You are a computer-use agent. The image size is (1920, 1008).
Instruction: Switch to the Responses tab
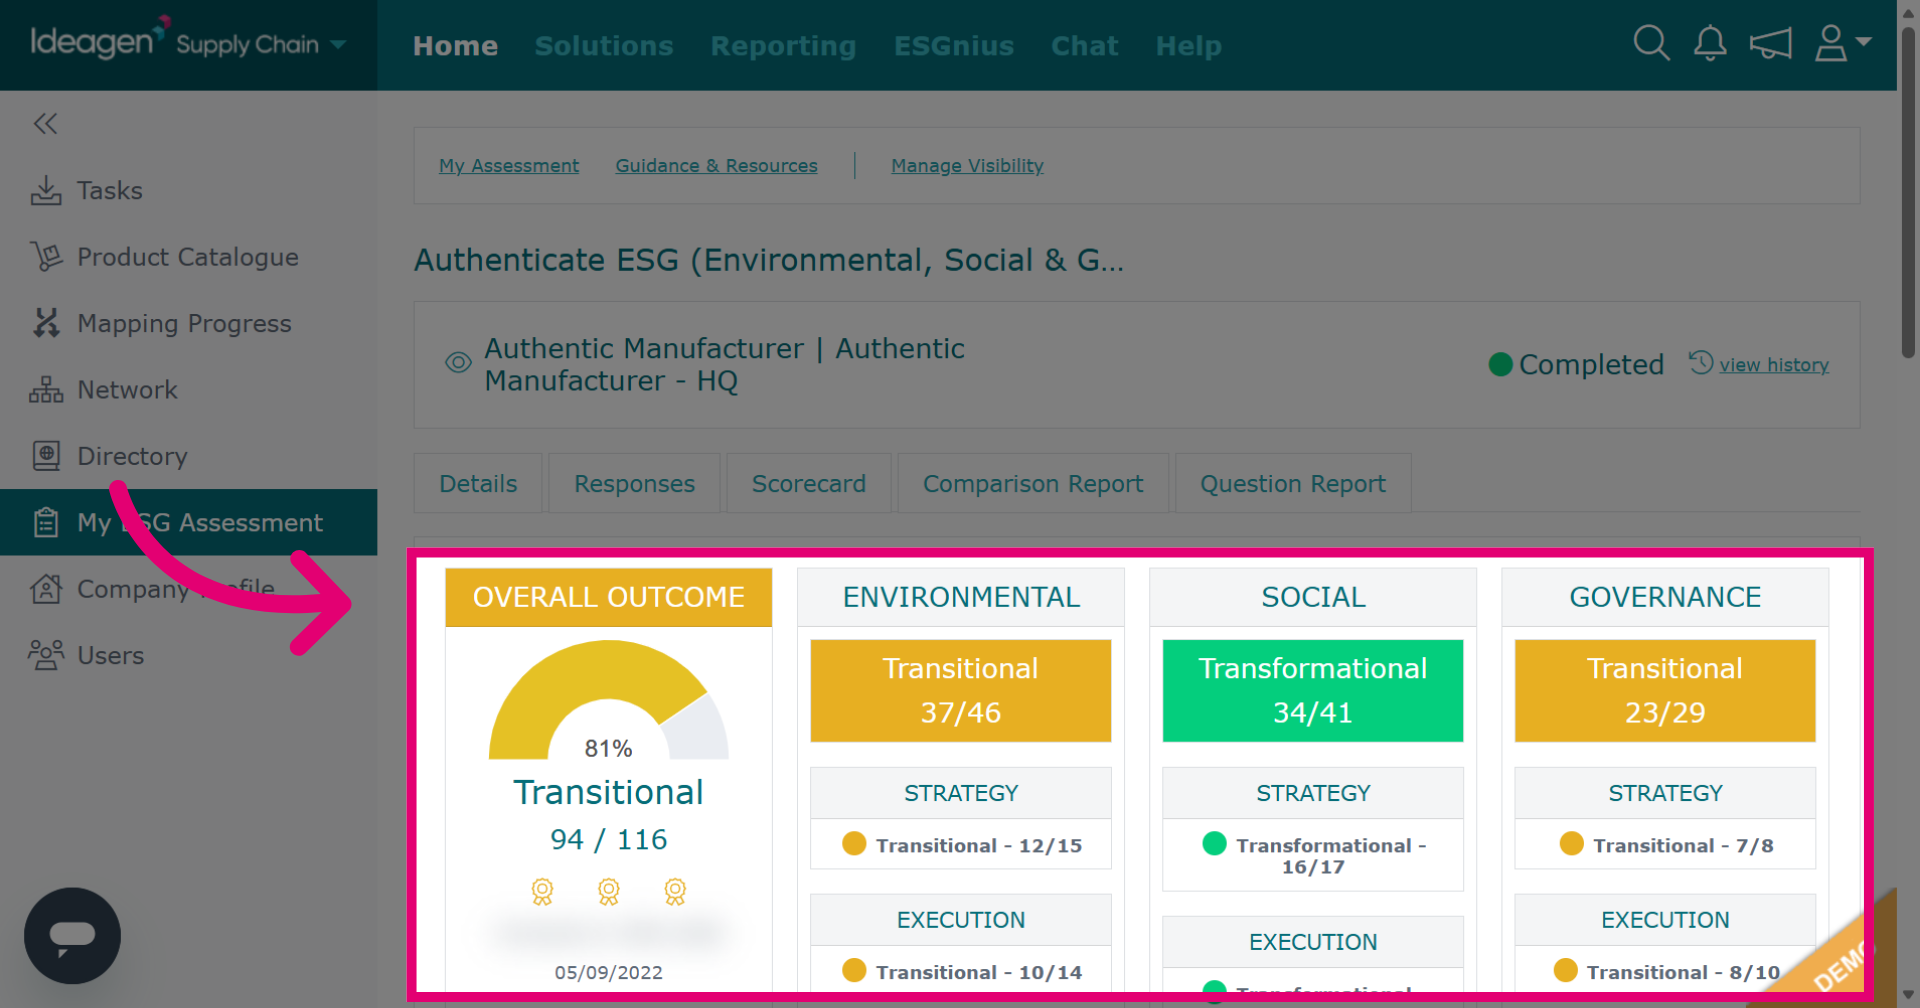tap(634, 483)
